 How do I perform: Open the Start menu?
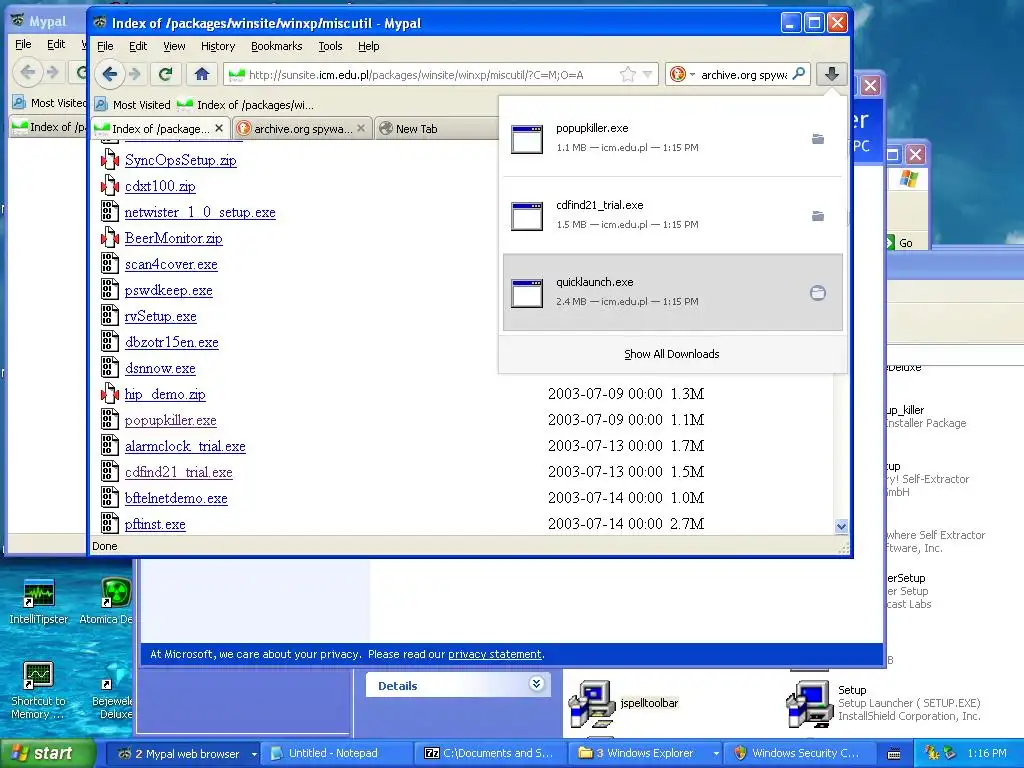point(48,753)
